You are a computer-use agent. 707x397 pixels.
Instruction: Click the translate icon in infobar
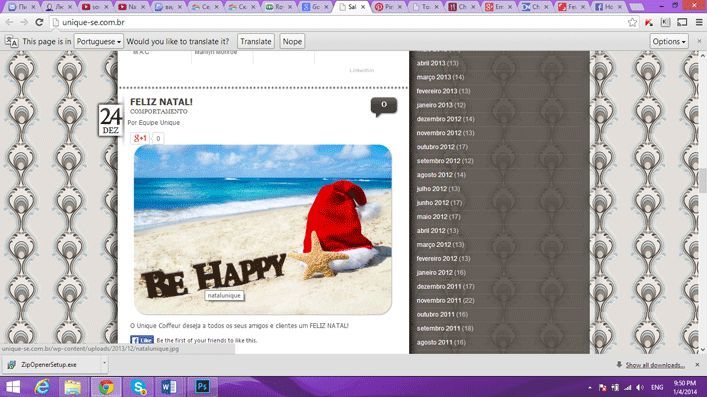pyautogui.click(x=11, y=42)
